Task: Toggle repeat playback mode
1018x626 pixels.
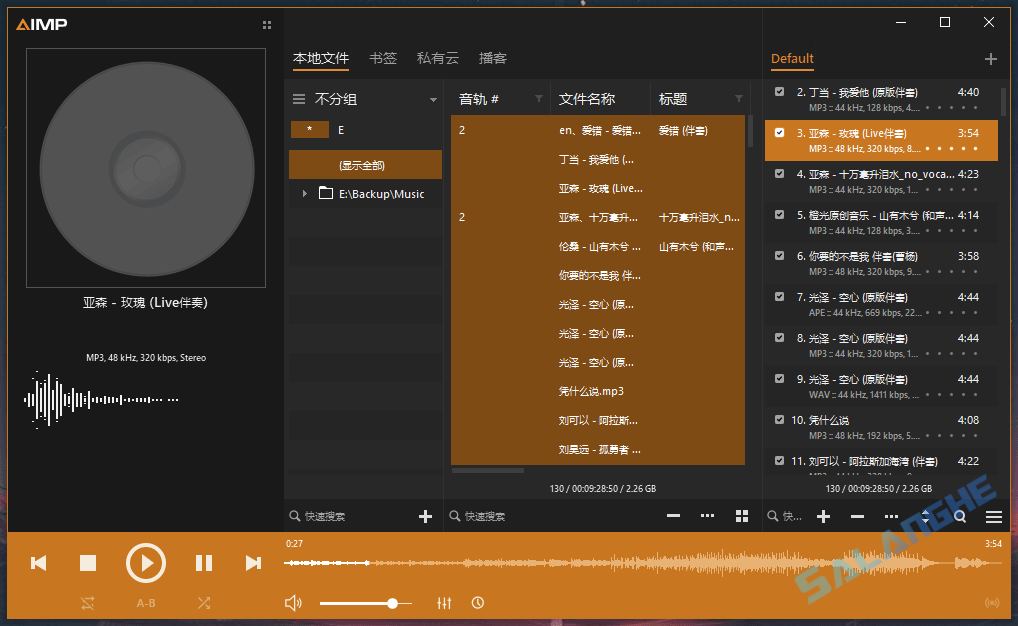Action: pos(87,603)
